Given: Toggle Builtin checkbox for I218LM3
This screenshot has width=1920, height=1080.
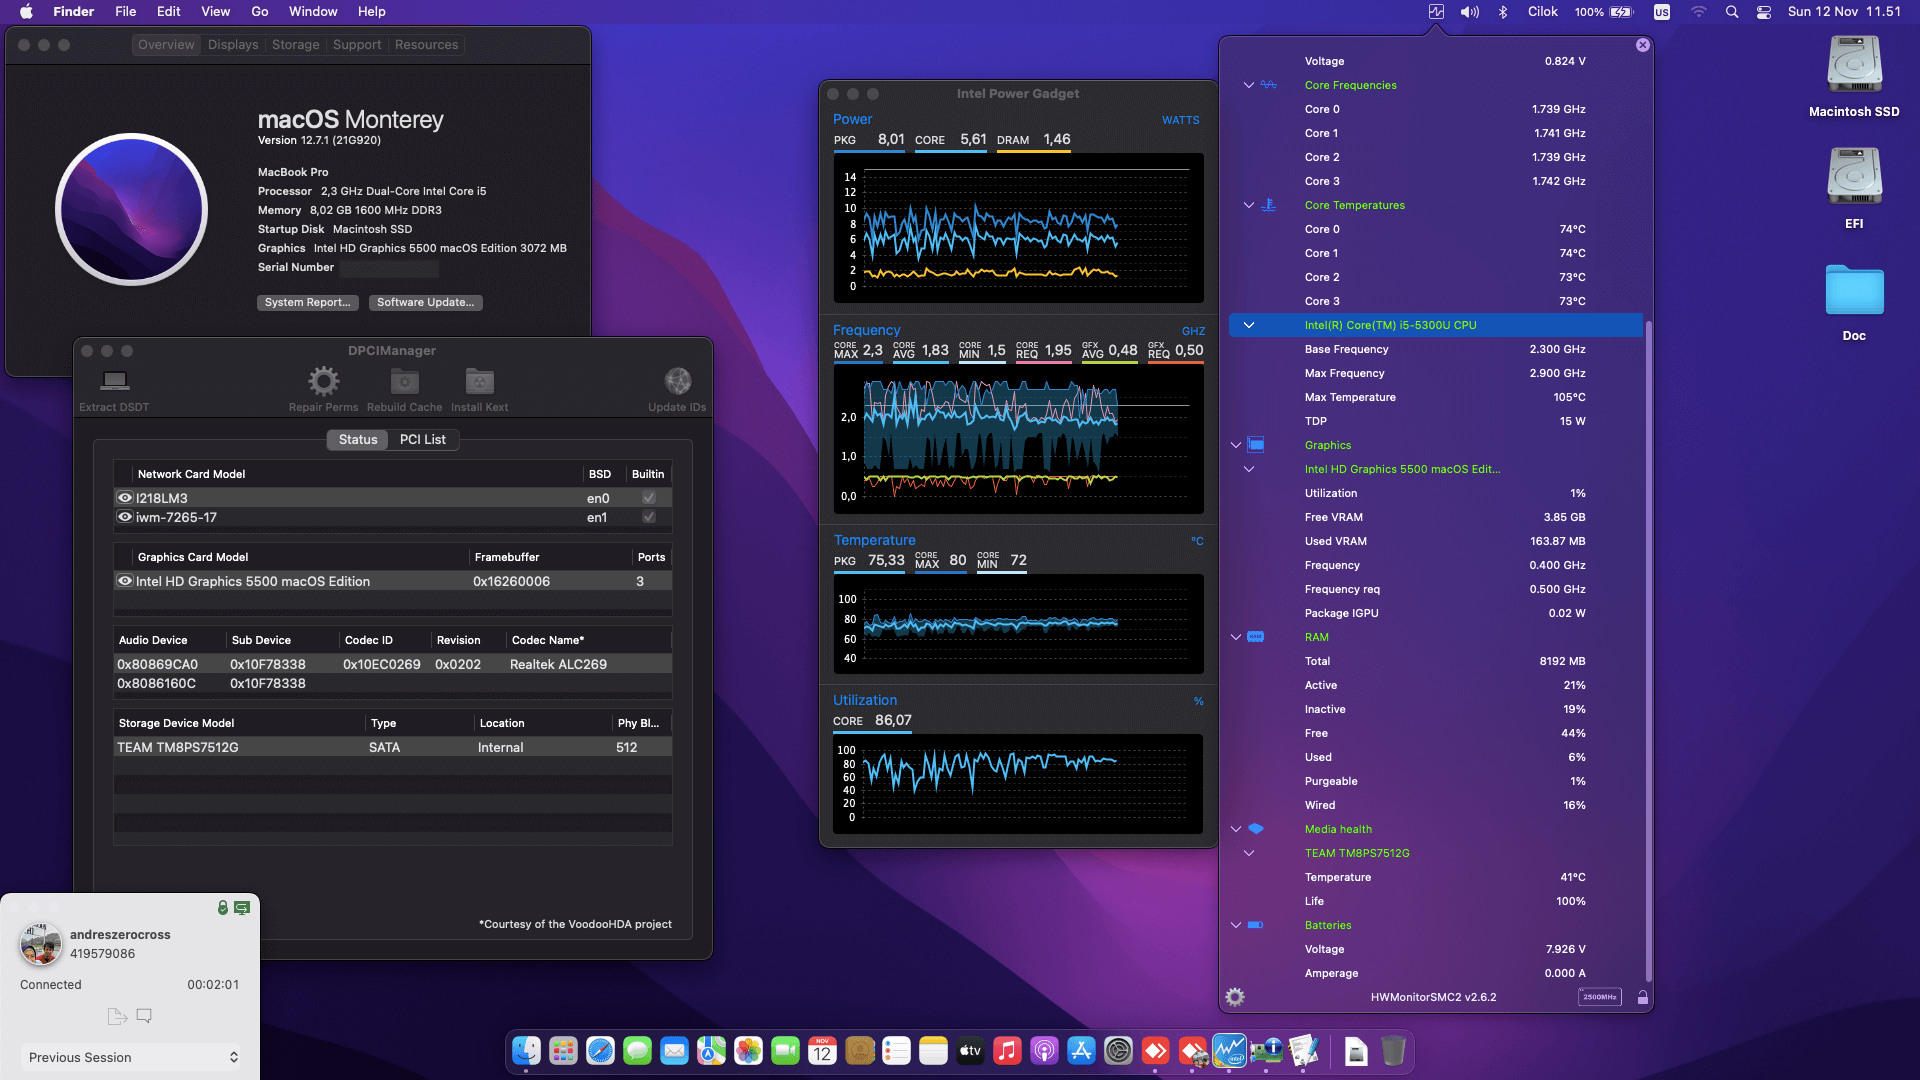Looking at the screenshot, I should 648,498.
